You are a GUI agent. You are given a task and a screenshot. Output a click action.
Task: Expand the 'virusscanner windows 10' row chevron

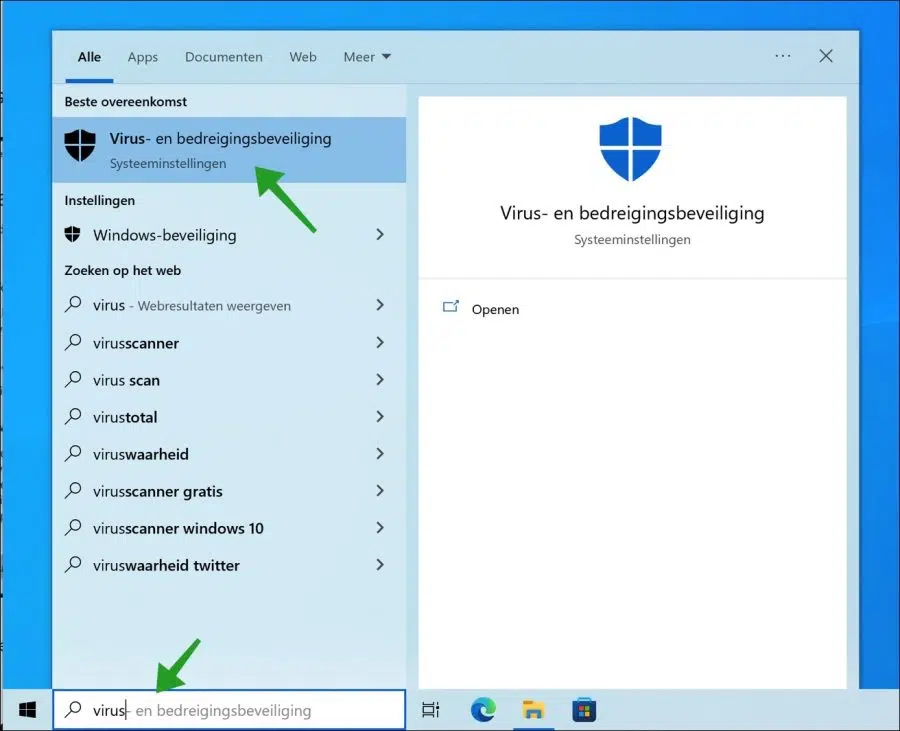(379, 527)
